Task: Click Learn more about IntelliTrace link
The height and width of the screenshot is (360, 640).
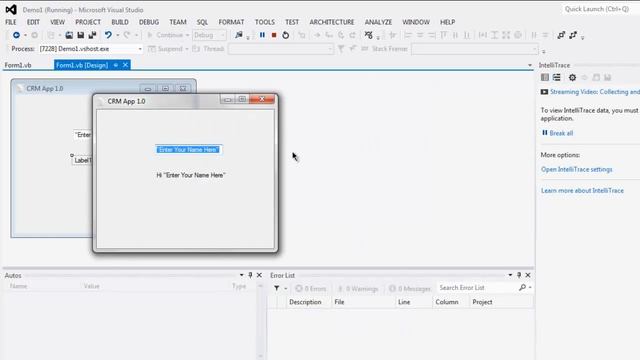Action: tap(582, 191)
